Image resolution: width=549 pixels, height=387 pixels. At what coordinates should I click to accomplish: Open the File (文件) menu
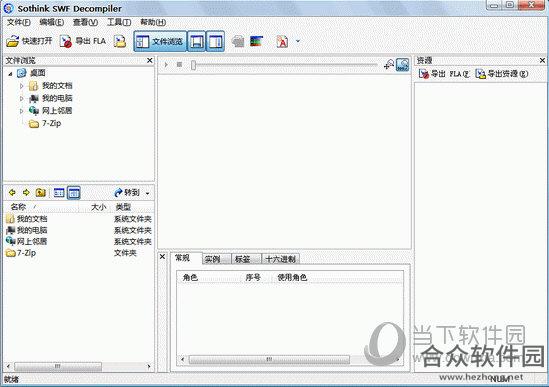[x=19, y=22]
